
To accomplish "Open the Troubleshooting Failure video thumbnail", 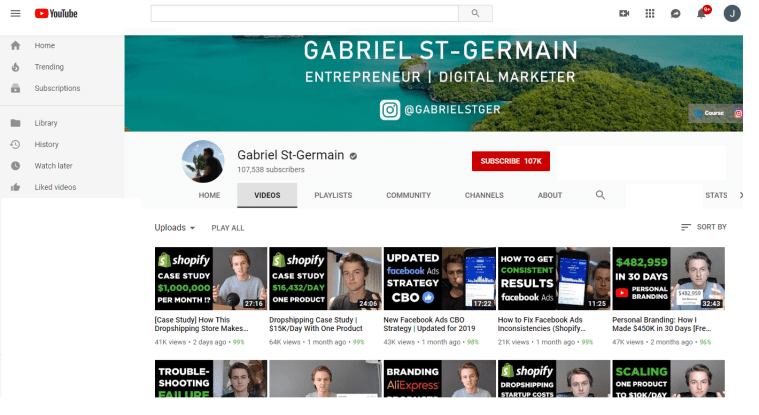I will click(x=211, y=379).
